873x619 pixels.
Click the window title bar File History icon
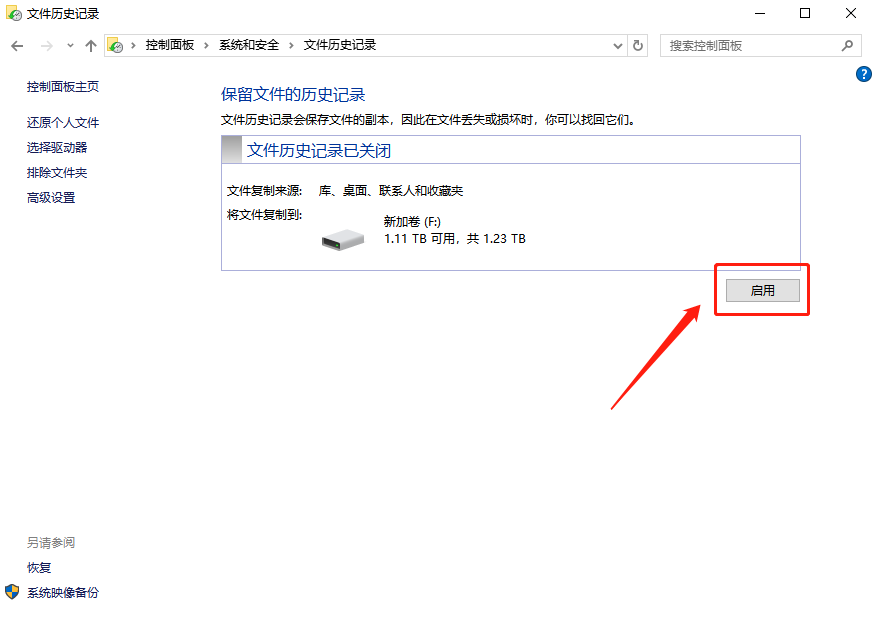pos(14,13)
